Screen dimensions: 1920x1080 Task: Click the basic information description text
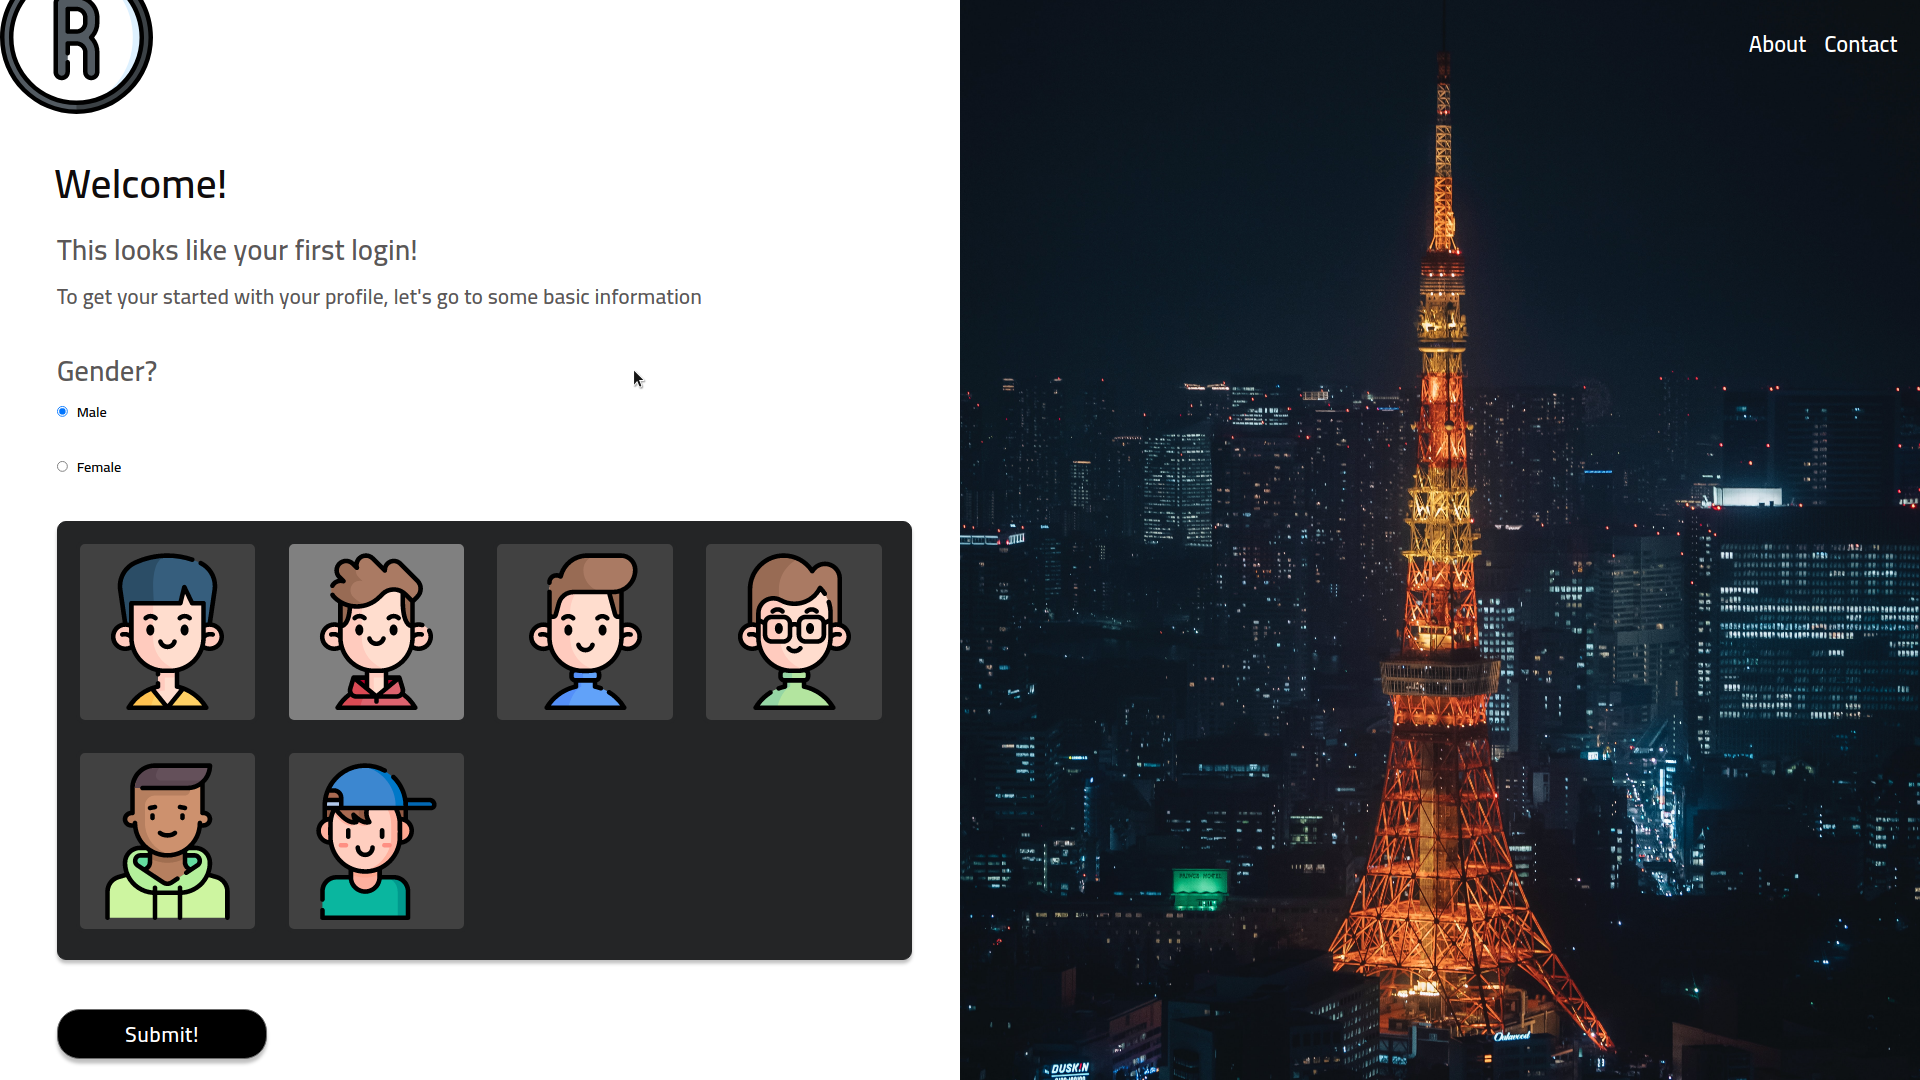[x=379, y=298]
